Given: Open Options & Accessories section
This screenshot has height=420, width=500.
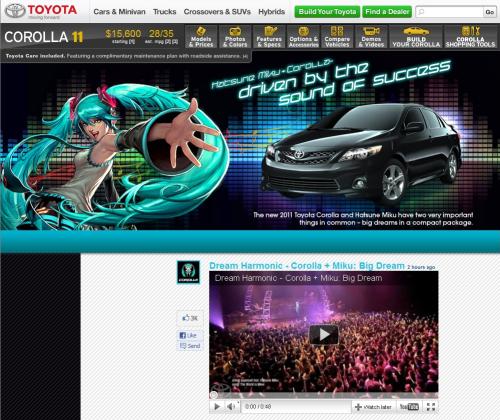Looking at the screenshot, I should [x=303, y=37].
